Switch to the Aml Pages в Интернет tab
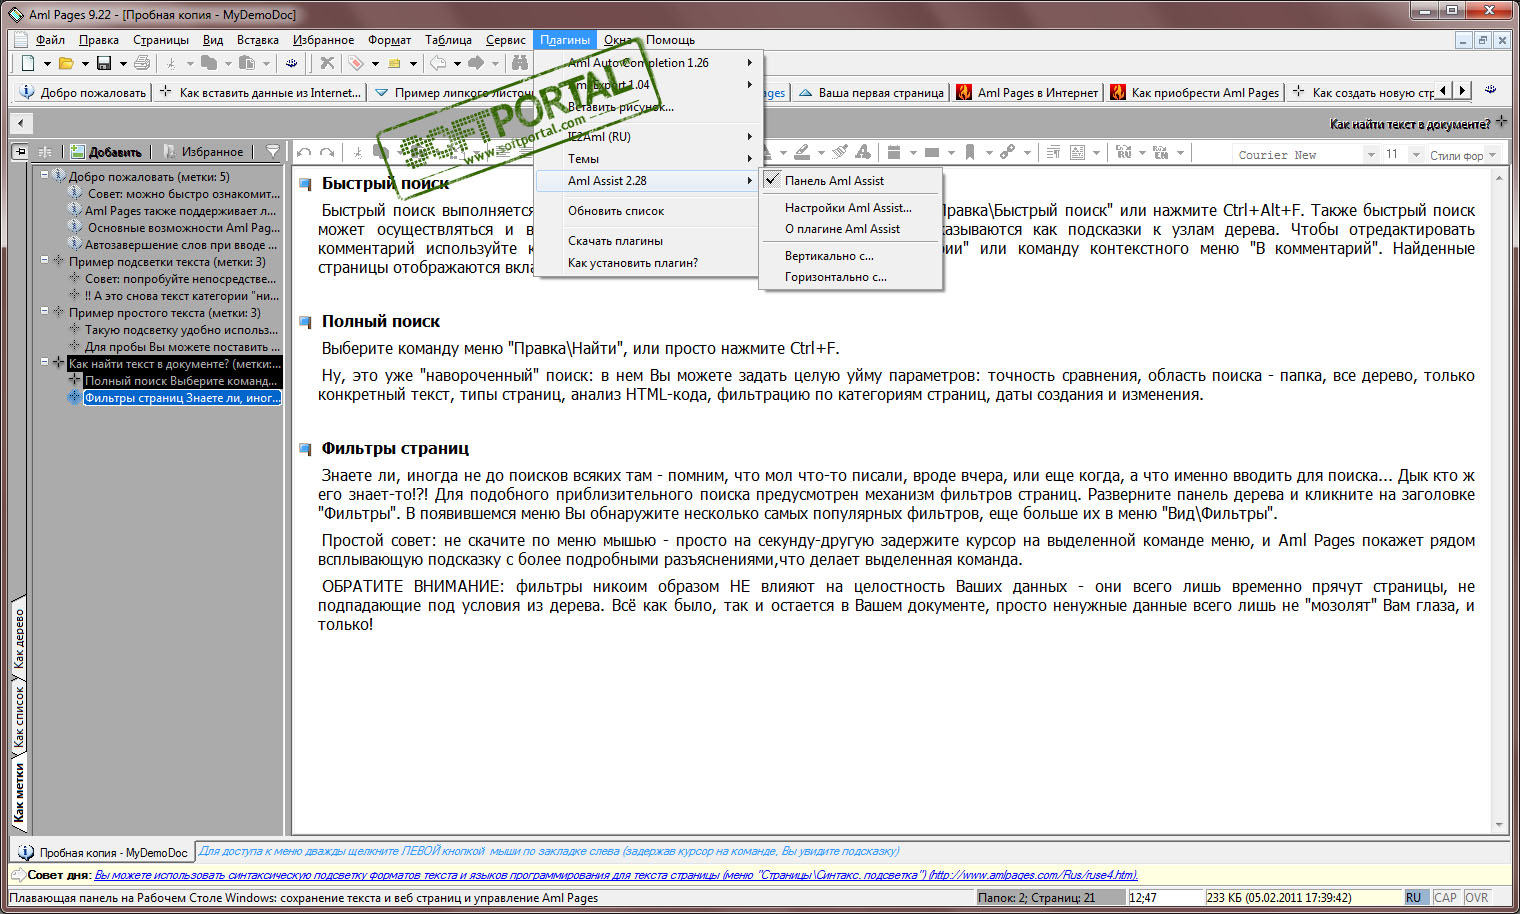 (1027, 93)
